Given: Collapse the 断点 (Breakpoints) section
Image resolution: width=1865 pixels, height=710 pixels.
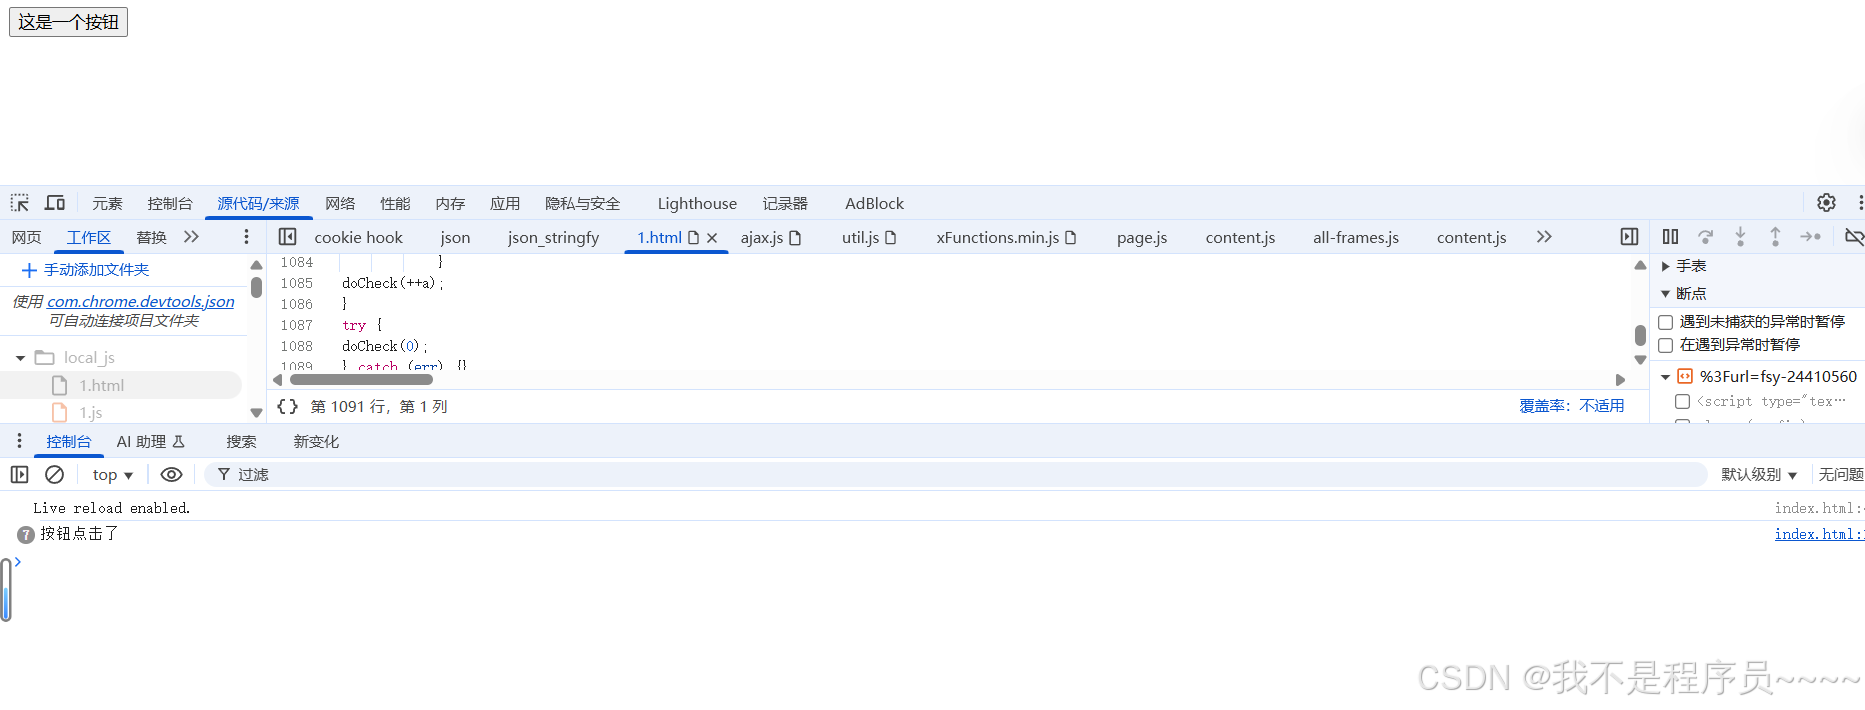Looking at the screenshot, I should [x=1666, y=294].
